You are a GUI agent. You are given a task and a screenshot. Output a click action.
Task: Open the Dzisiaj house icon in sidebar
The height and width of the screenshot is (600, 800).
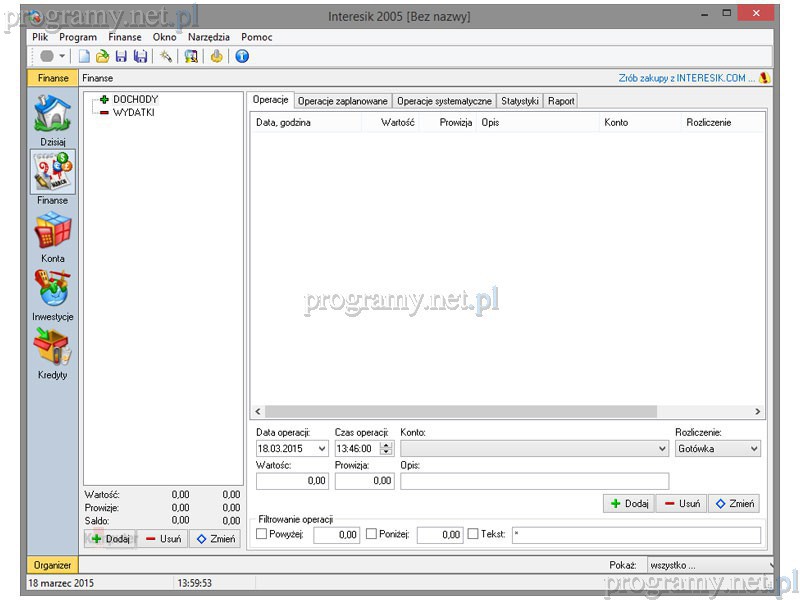pos(52,113)
